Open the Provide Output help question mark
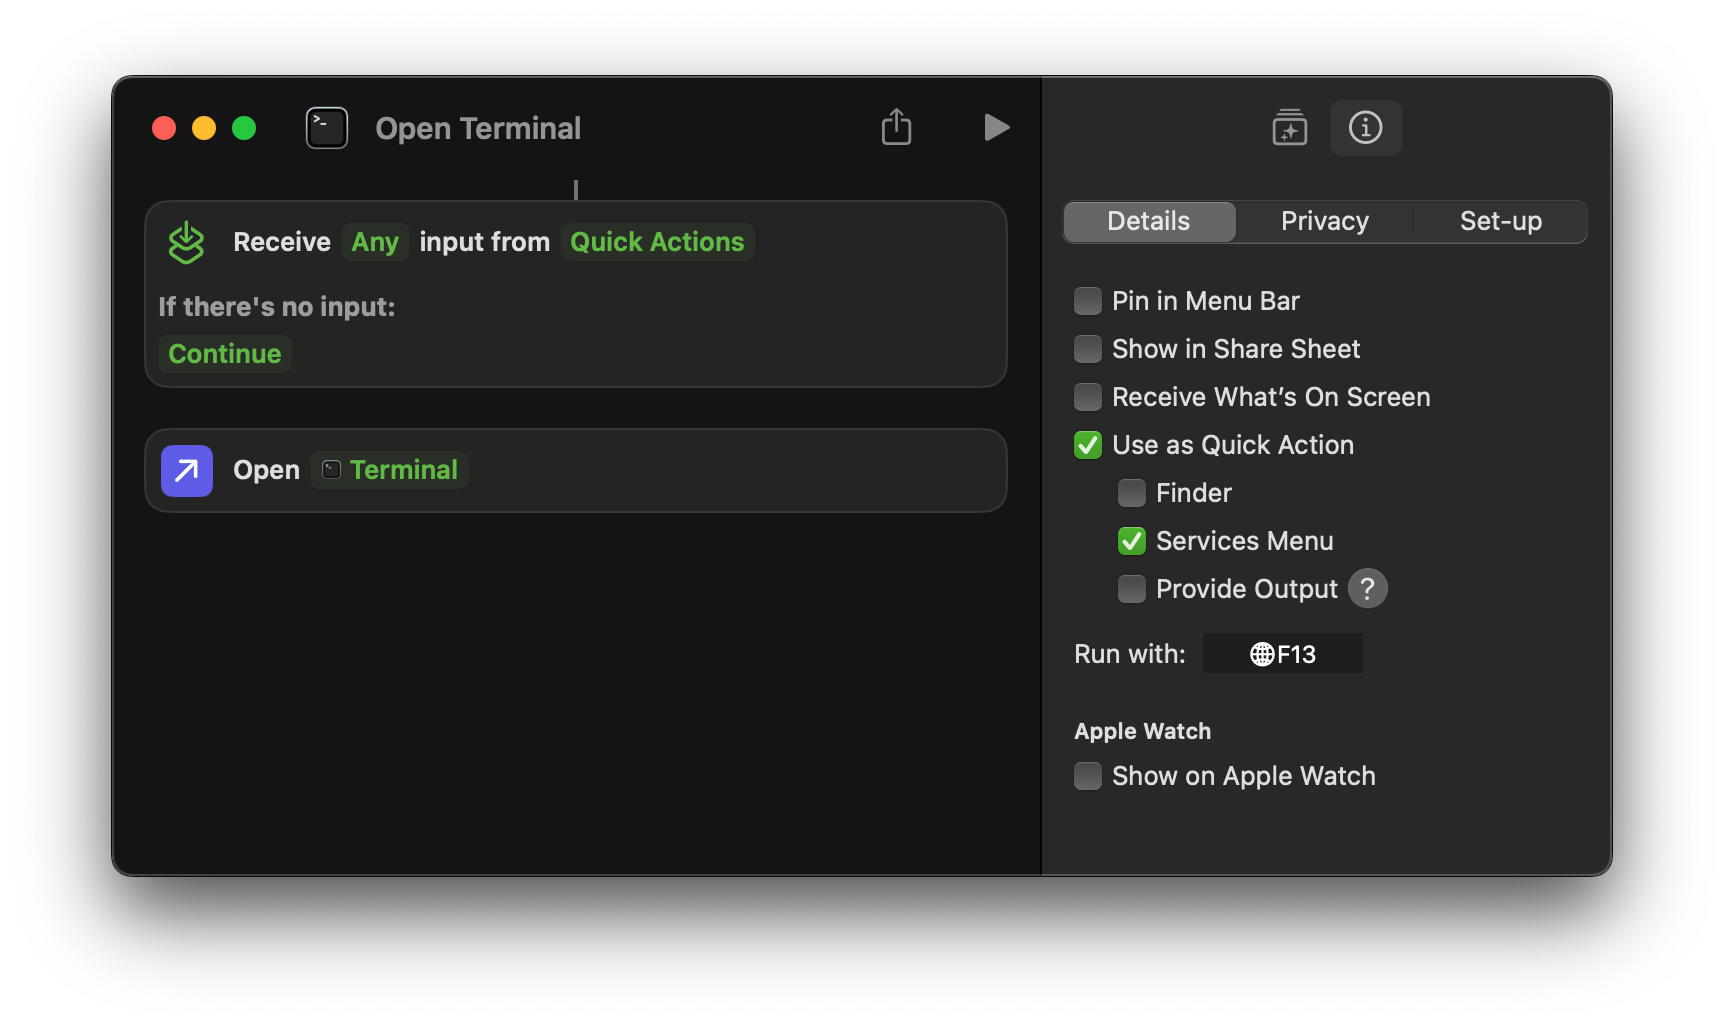This screenshot has height=1024, width=1724. pos(1368,588)
